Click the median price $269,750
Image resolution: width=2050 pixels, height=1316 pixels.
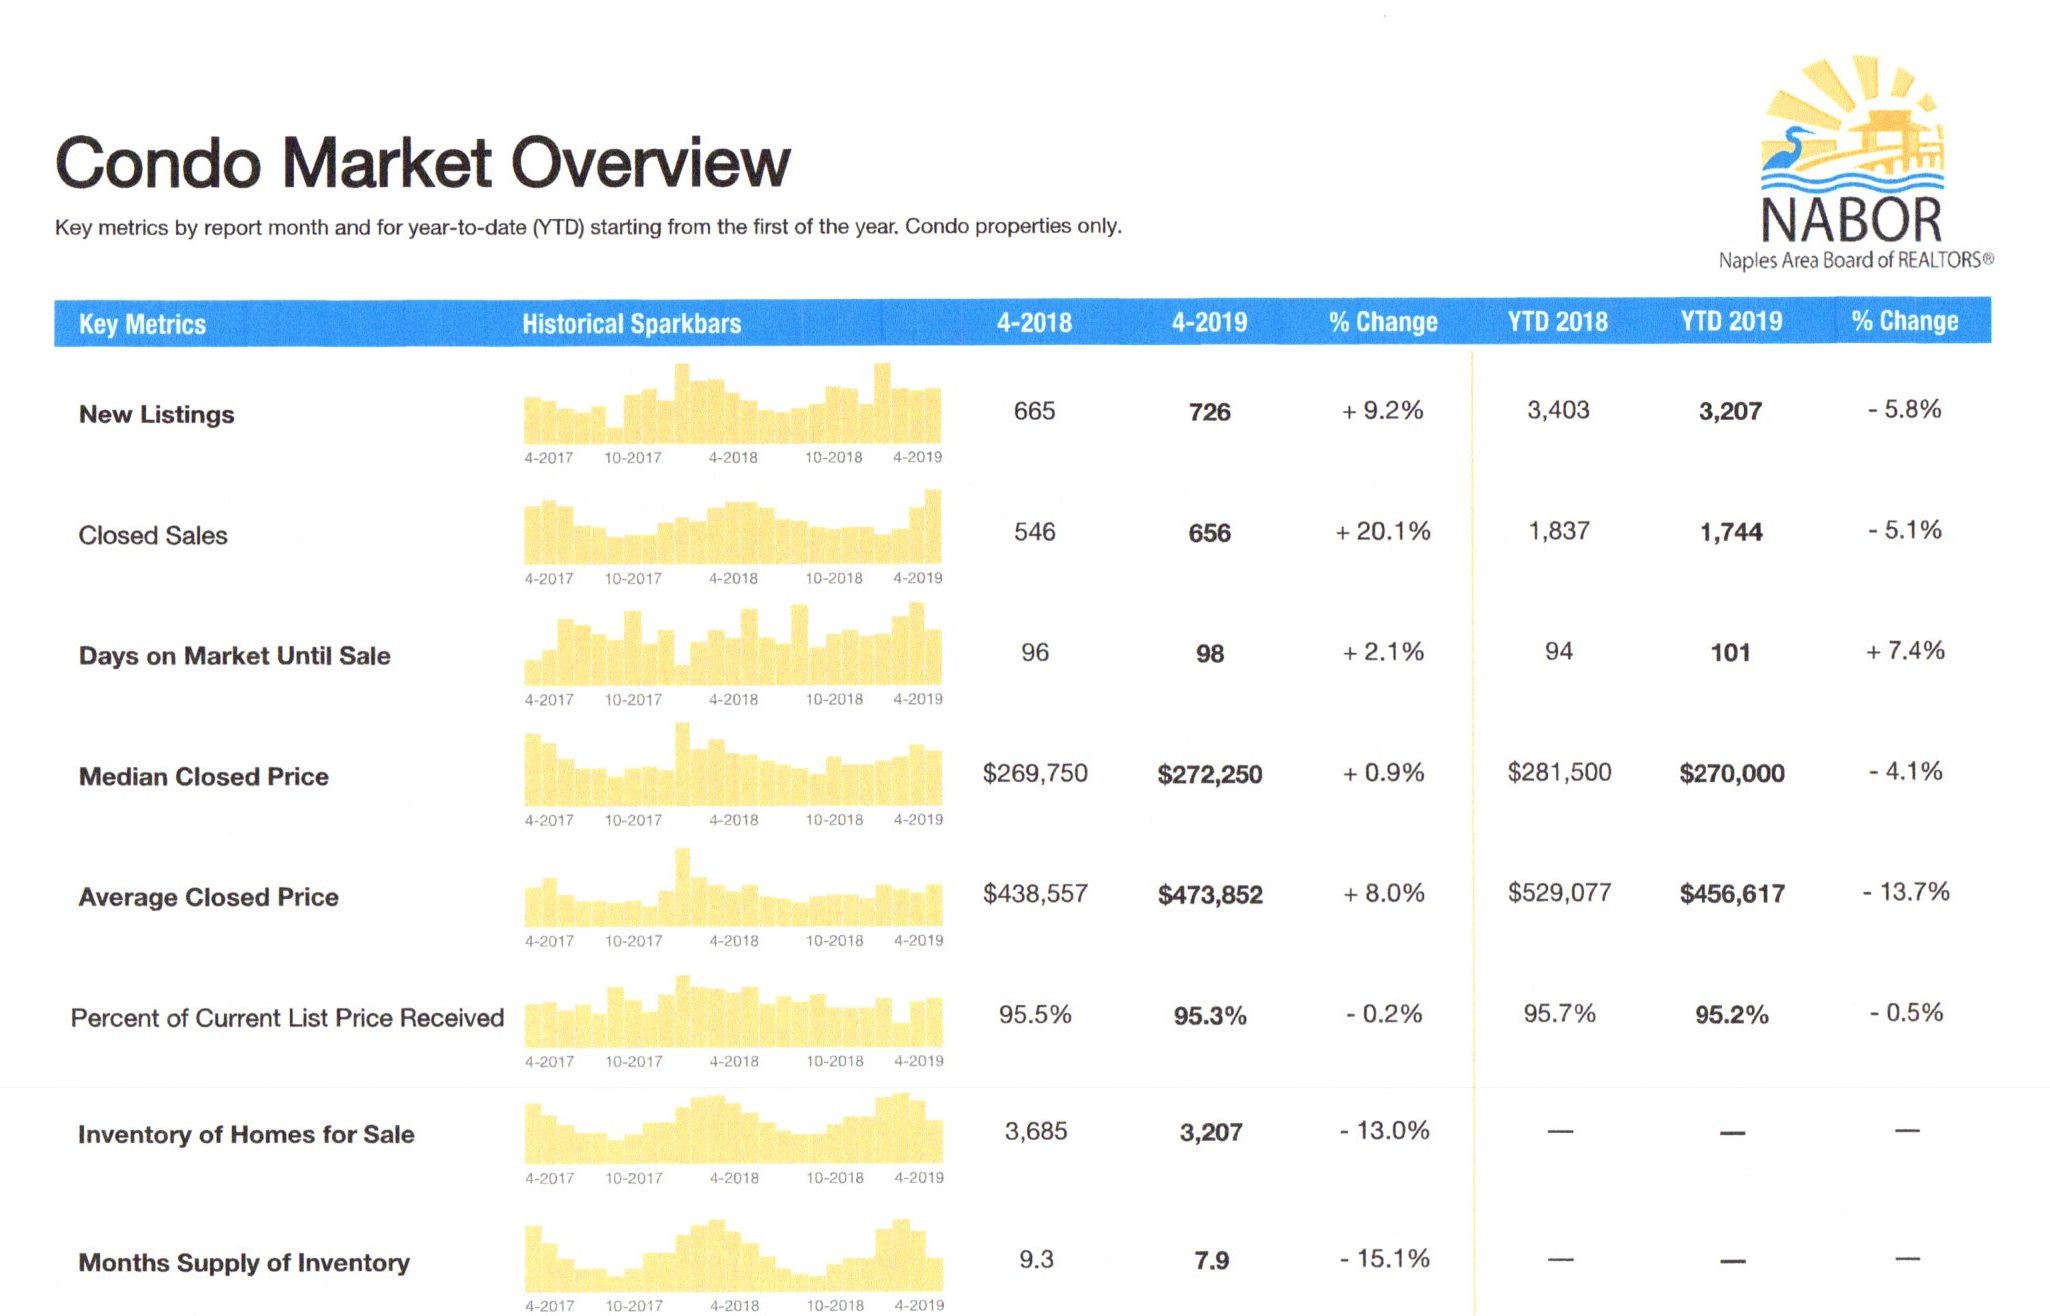tap(1035, 773)
